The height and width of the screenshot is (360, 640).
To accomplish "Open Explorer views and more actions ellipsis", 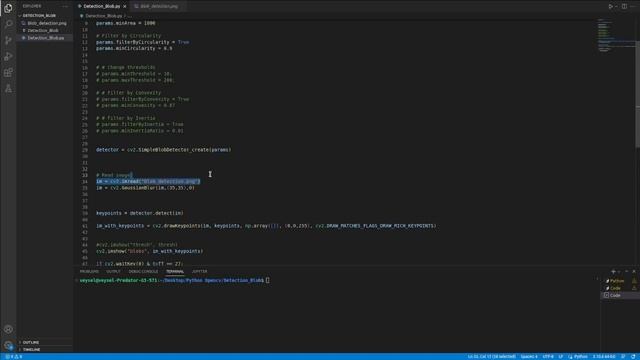I will point(65,6).
